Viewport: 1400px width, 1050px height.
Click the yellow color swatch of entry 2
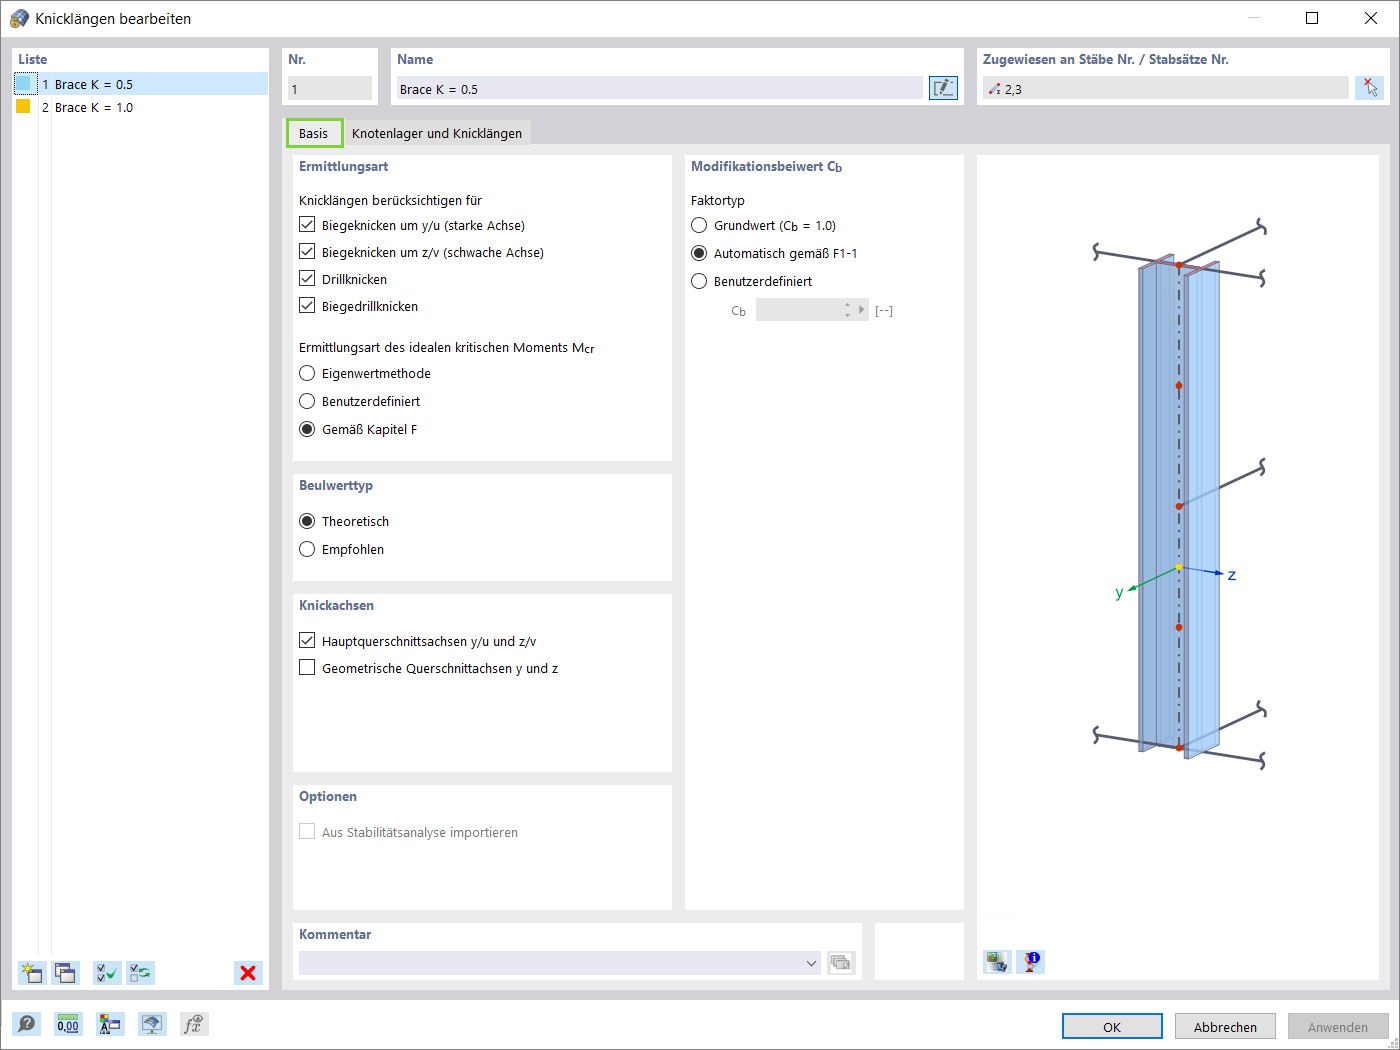(x=23, y=106)
